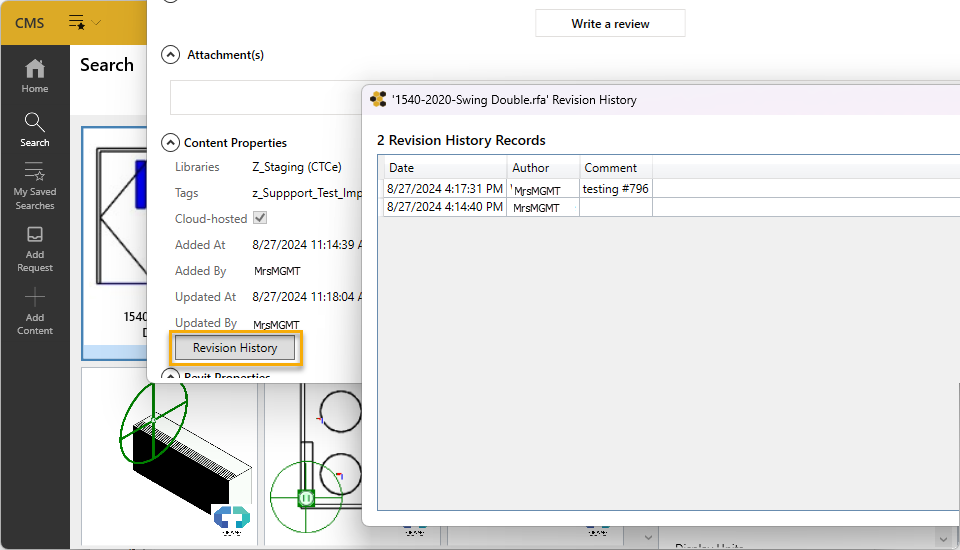Screen dimensions: 960x550
Task: Click the Add Request sidebar icon
Action: coord(35,248)
